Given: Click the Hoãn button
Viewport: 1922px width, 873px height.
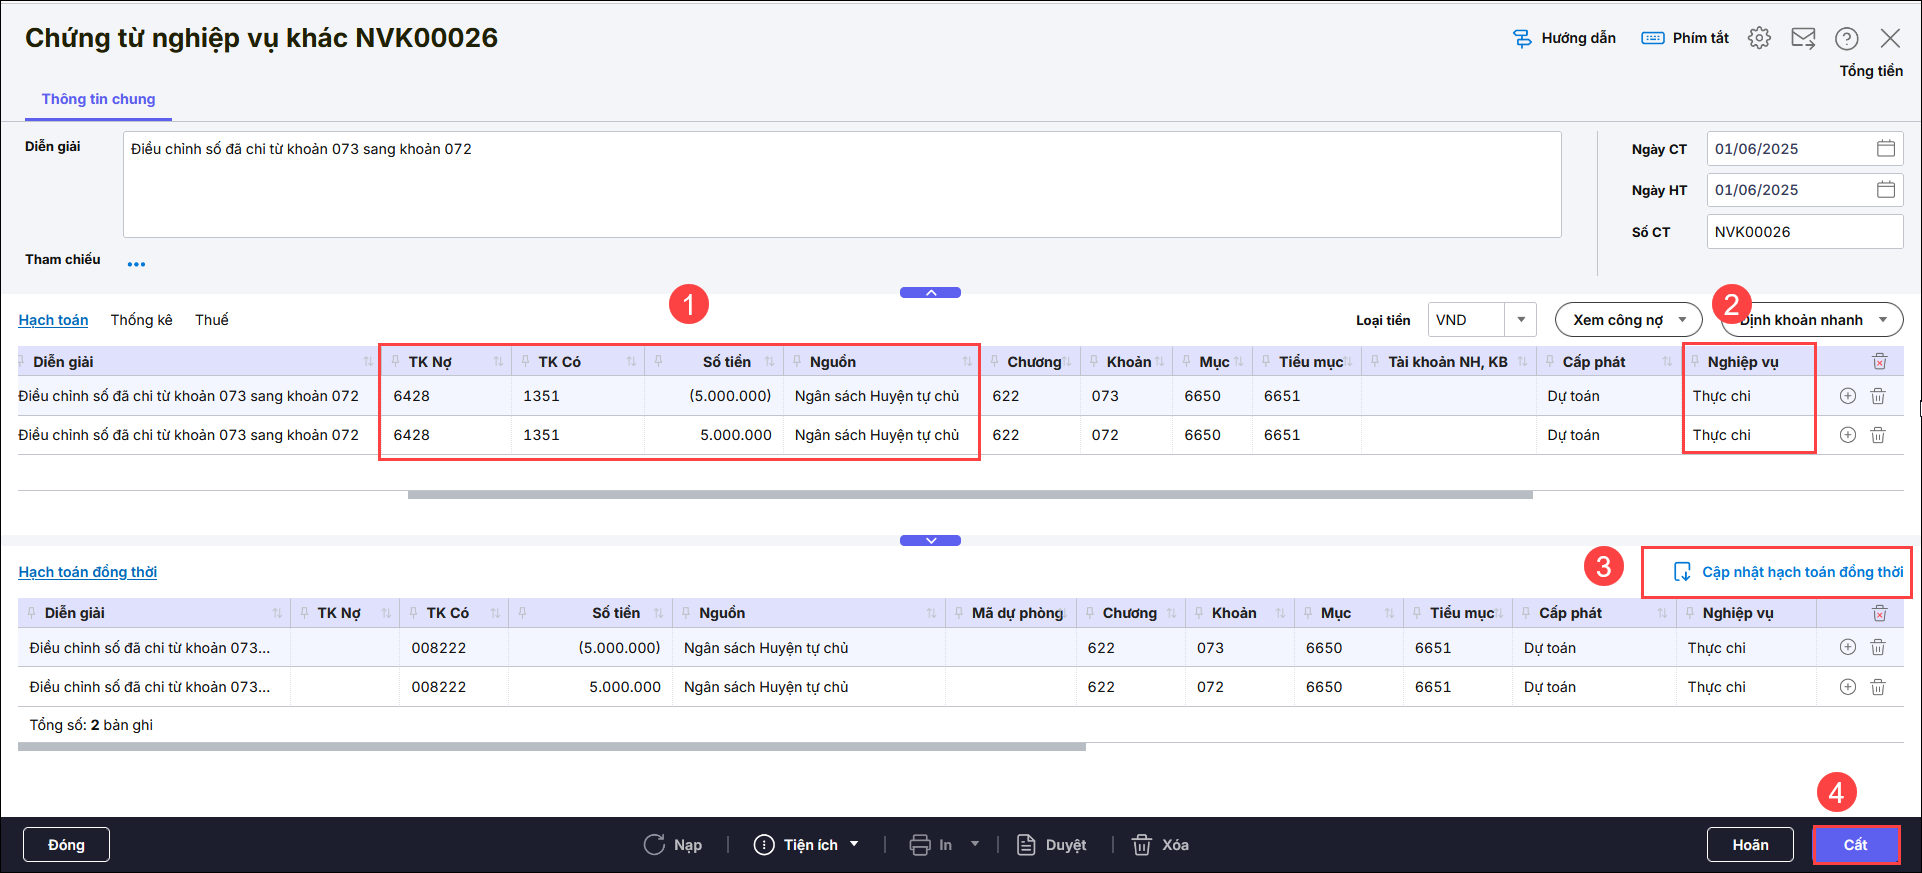Looking at the screenshot, I should click(1750, 845).
